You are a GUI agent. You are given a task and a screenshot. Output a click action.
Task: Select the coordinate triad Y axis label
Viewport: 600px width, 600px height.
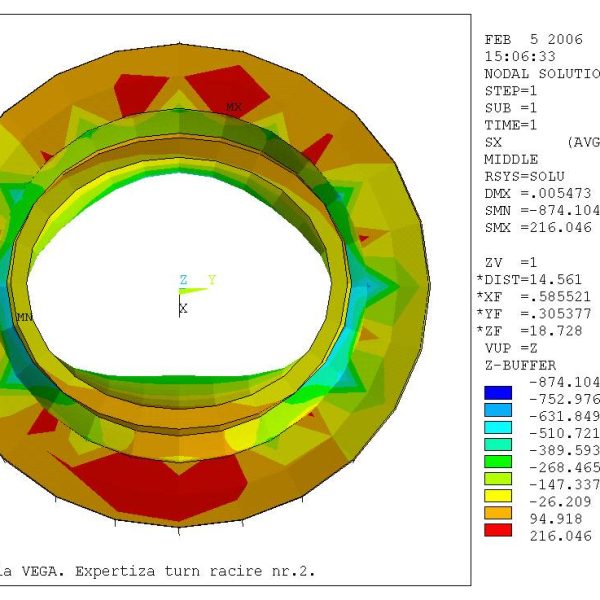pyautogui.click(x=211, y=280)
